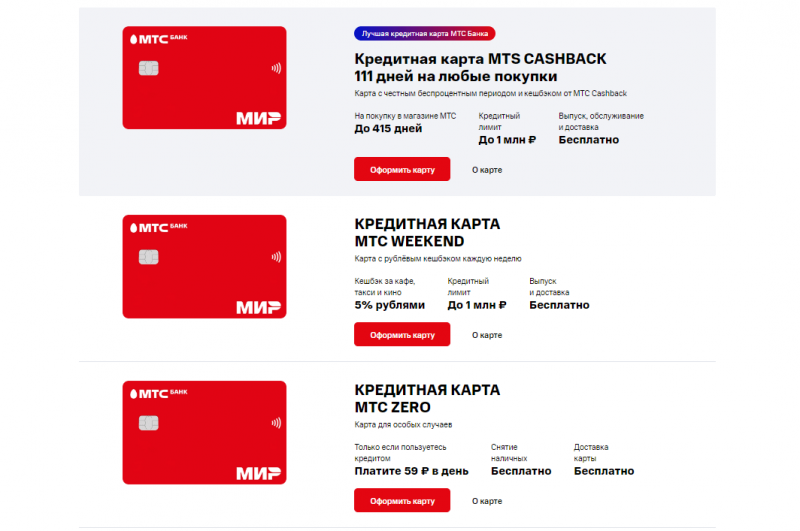Open 'О карте' link for MTS CASHBACK
This screenshot has width=800, height=531.
[x=487, y=169]
